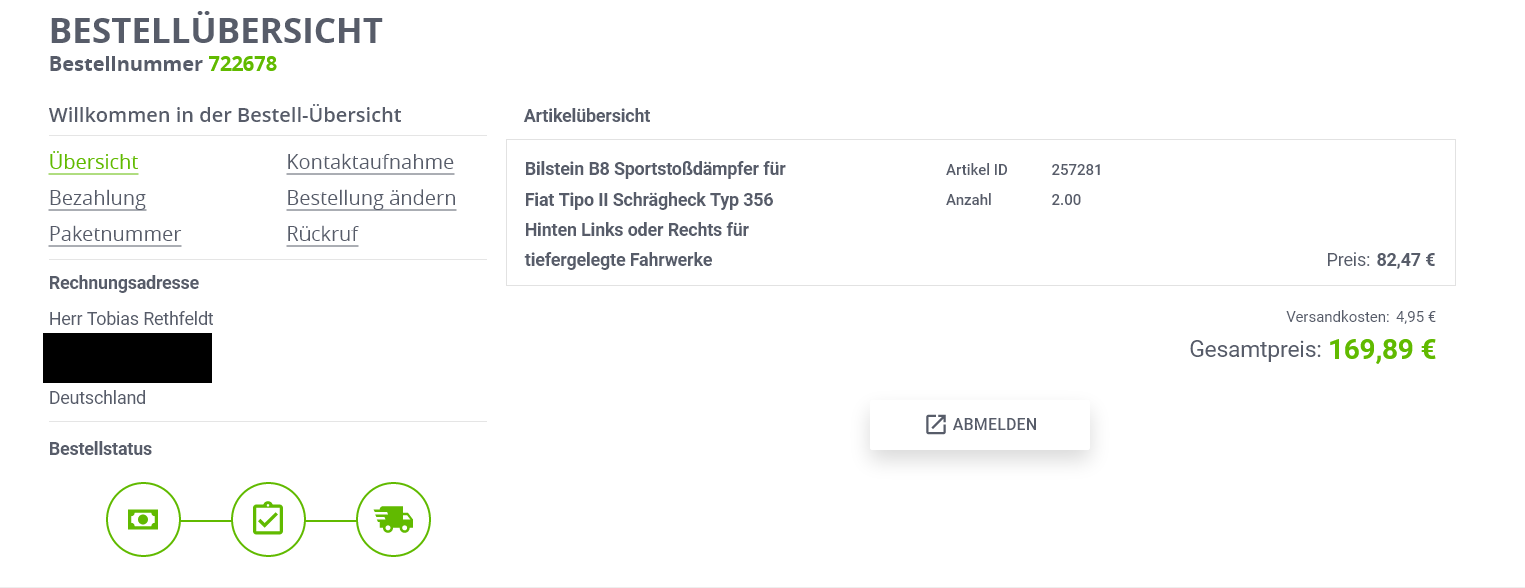
Task: Click the green Gesamtpreis 169,89 €
Action: [x=1382, y=350]
